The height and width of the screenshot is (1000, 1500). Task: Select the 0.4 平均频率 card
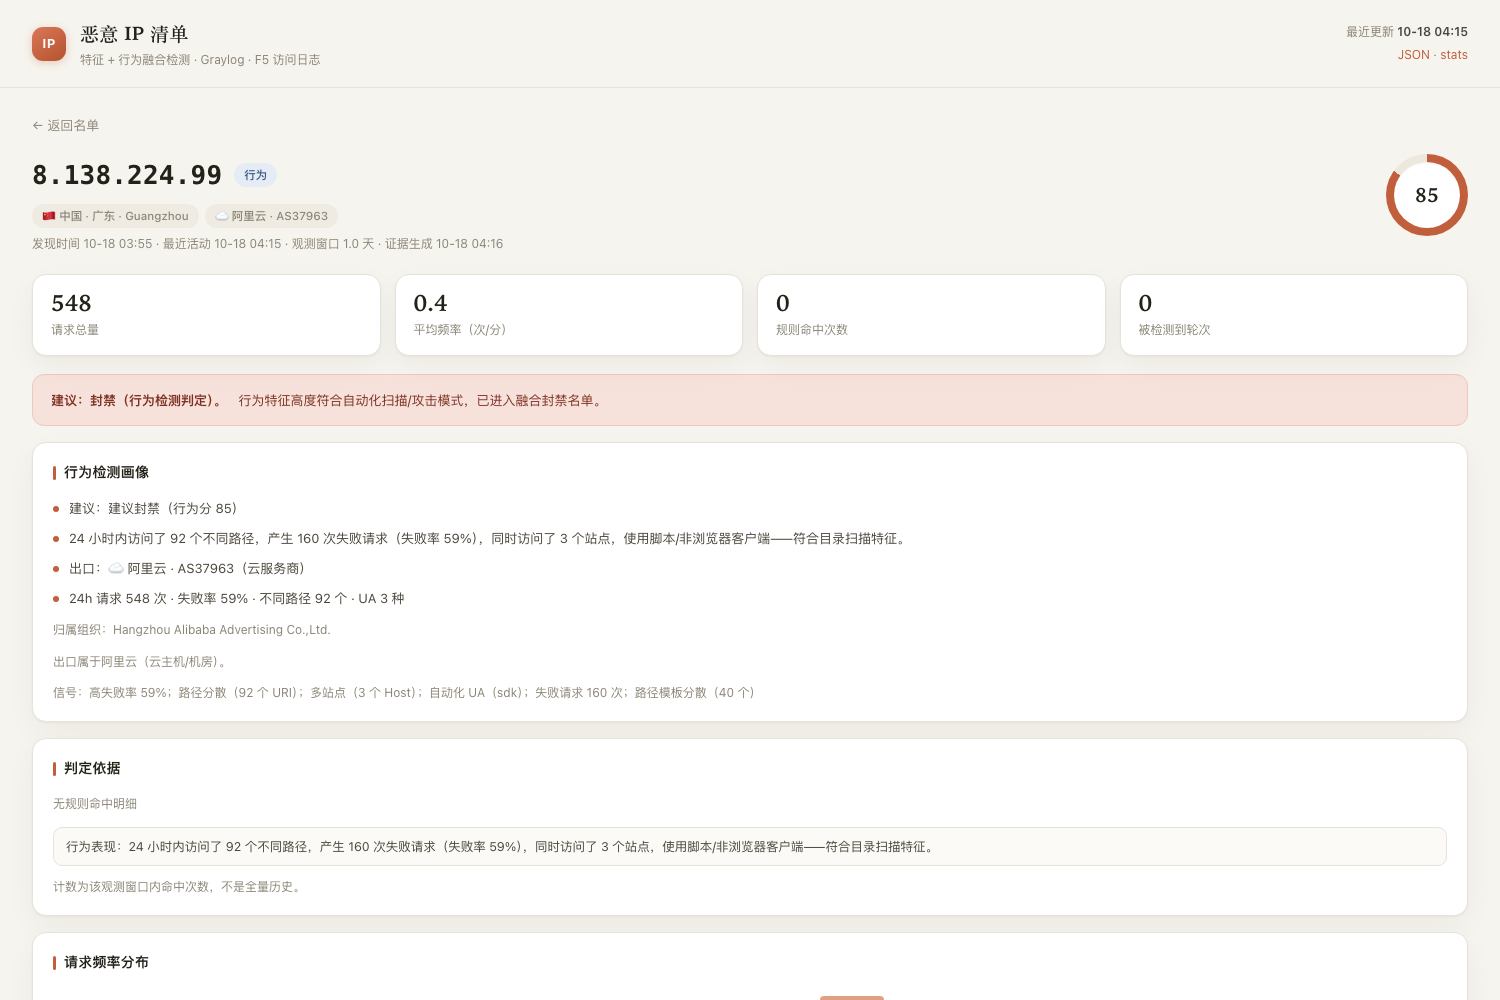point(569,315)
